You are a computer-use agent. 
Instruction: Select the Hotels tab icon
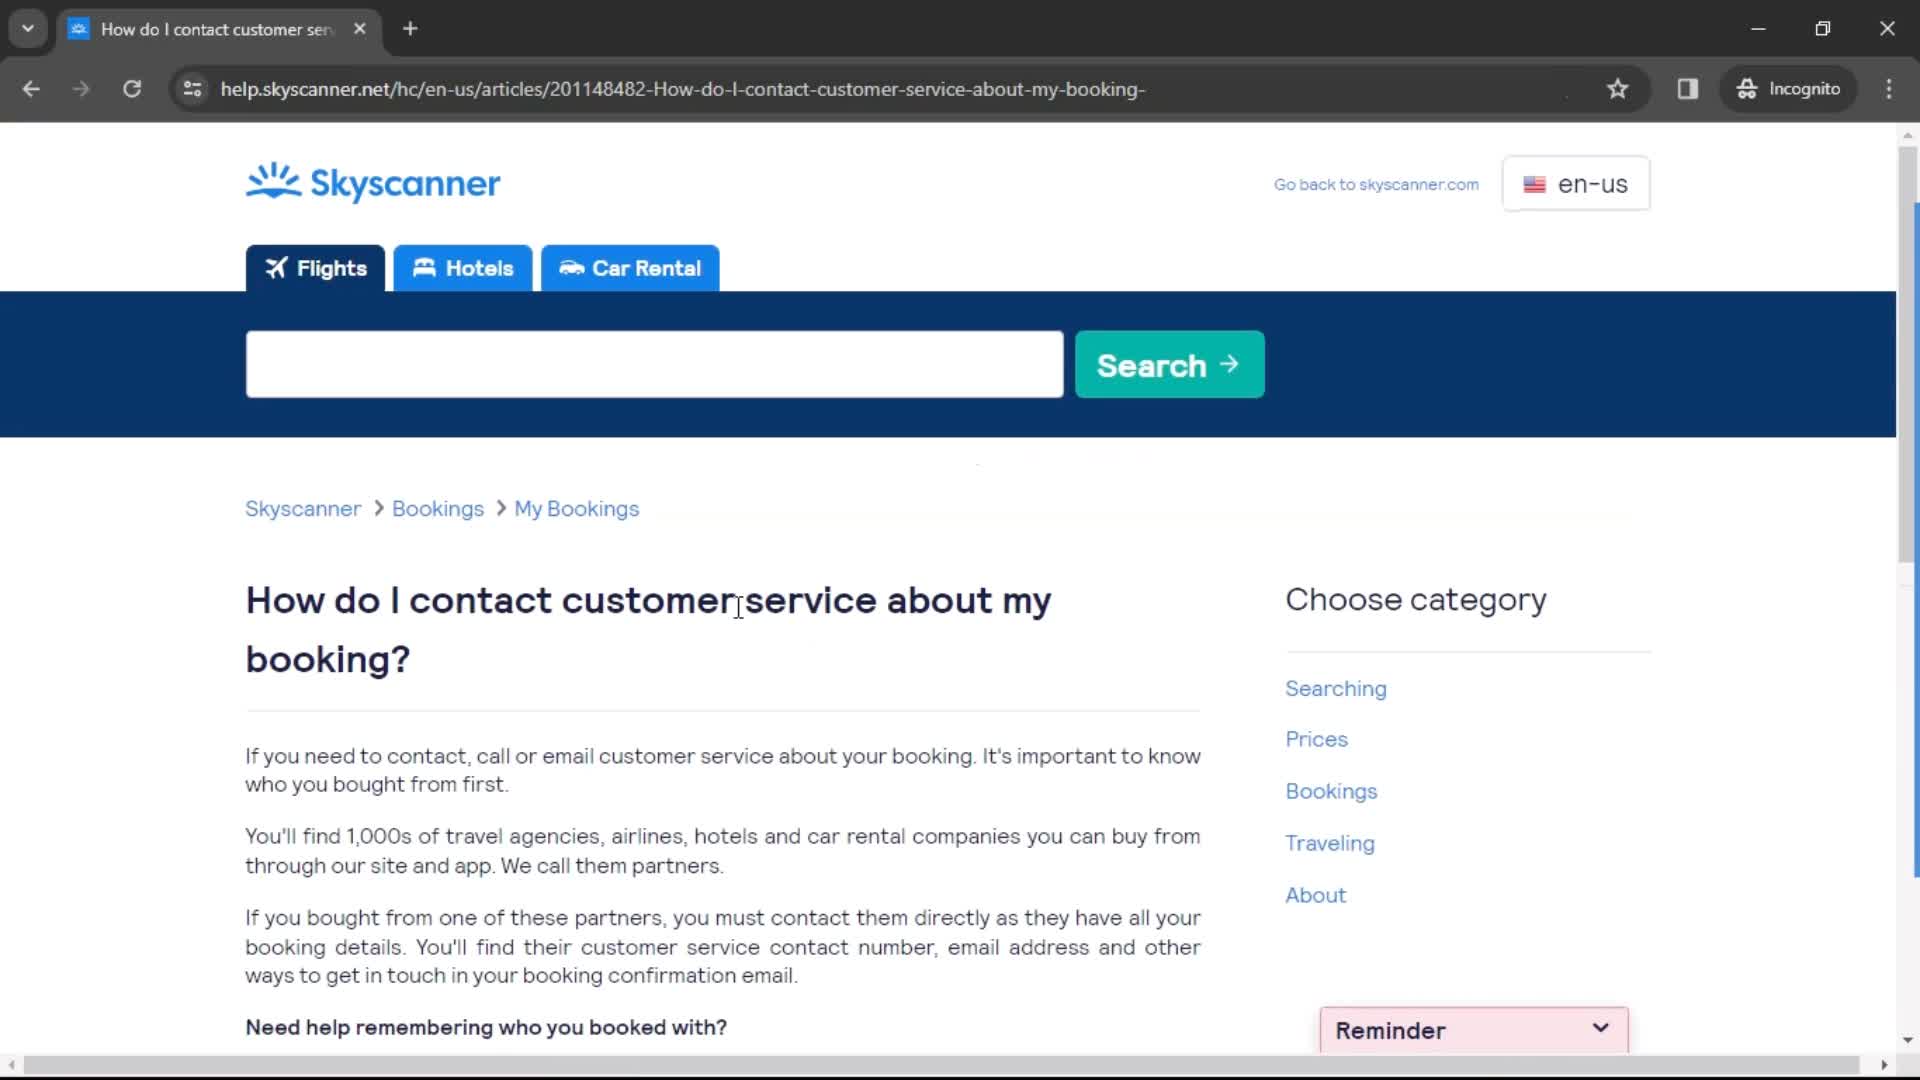click(x=425, y=268)
